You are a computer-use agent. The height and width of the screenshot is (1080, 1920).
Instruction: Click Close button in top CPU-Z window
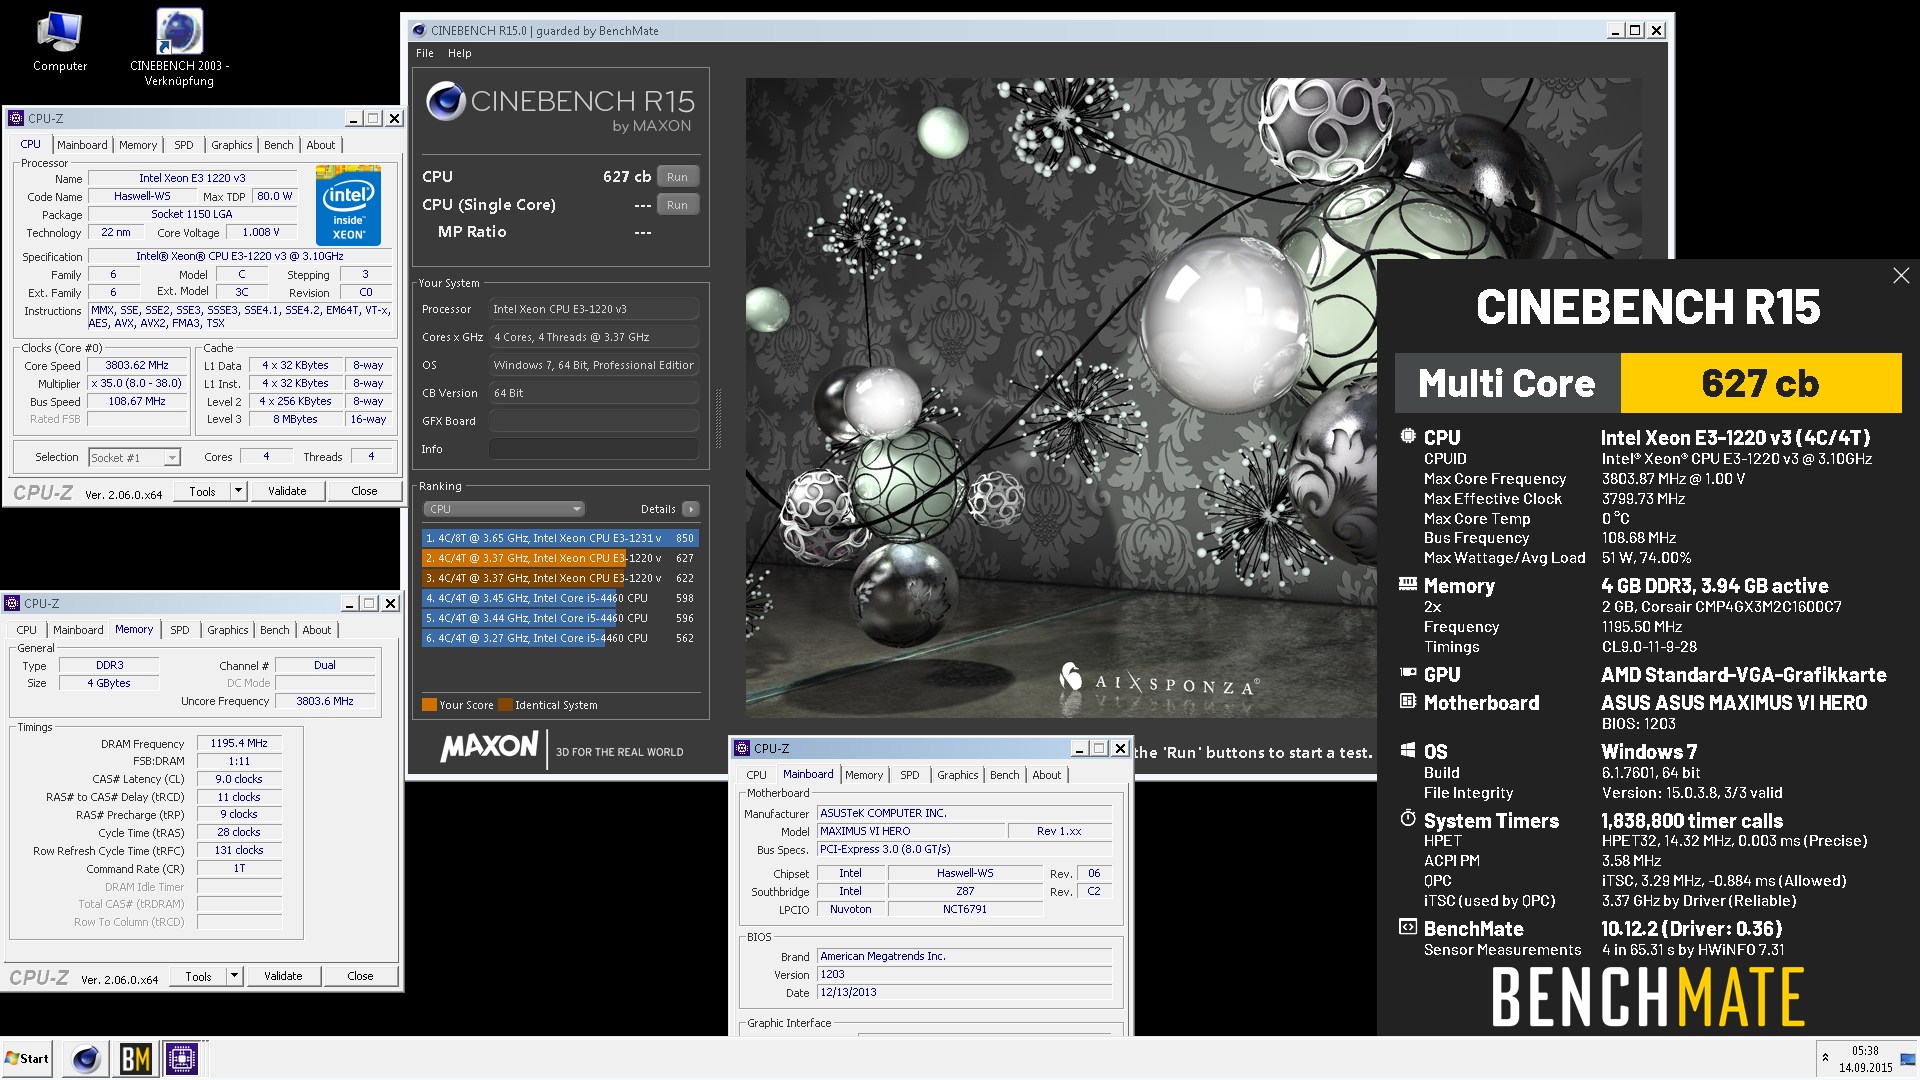click(x=364, y=491)
